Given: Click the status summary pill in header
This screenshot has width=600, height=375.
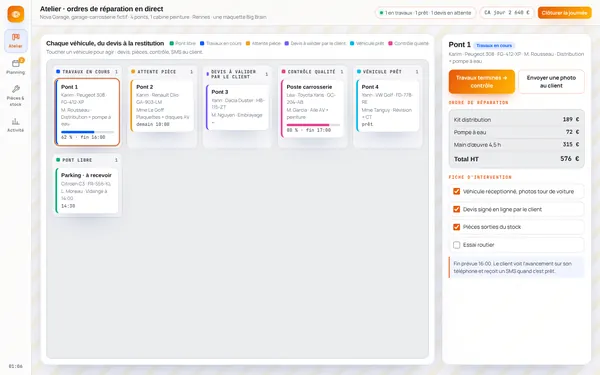Looking at the screenshot, I should click(x=426, y=13).
